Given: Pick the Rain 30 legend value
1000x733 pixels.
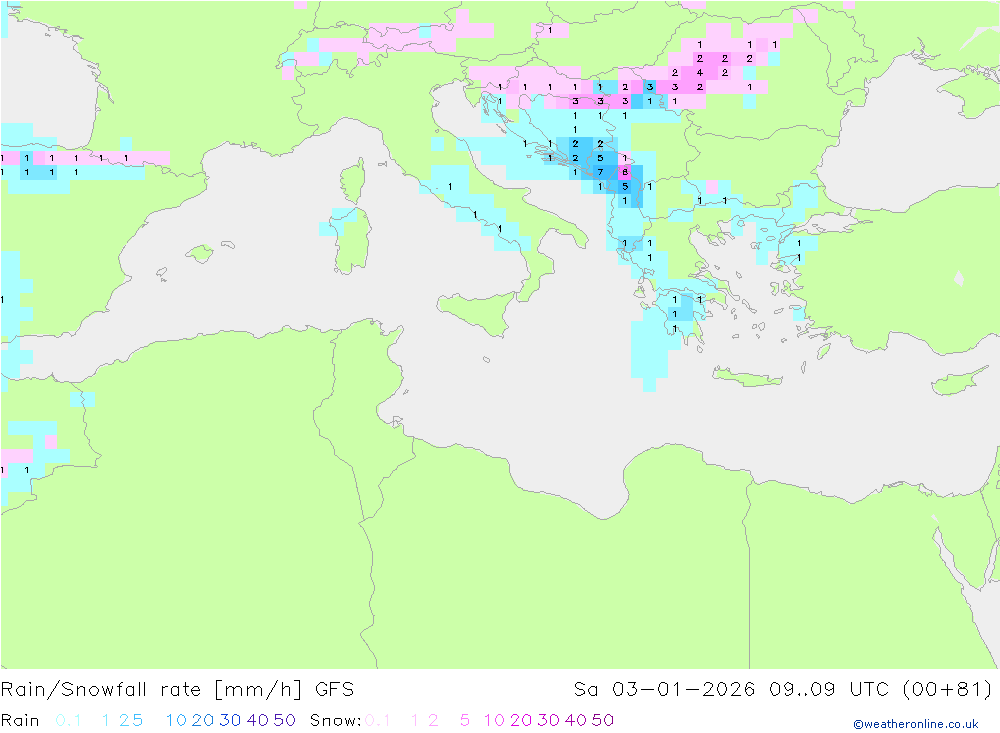Looking at the screenshot, I should (x=230, y=720).
